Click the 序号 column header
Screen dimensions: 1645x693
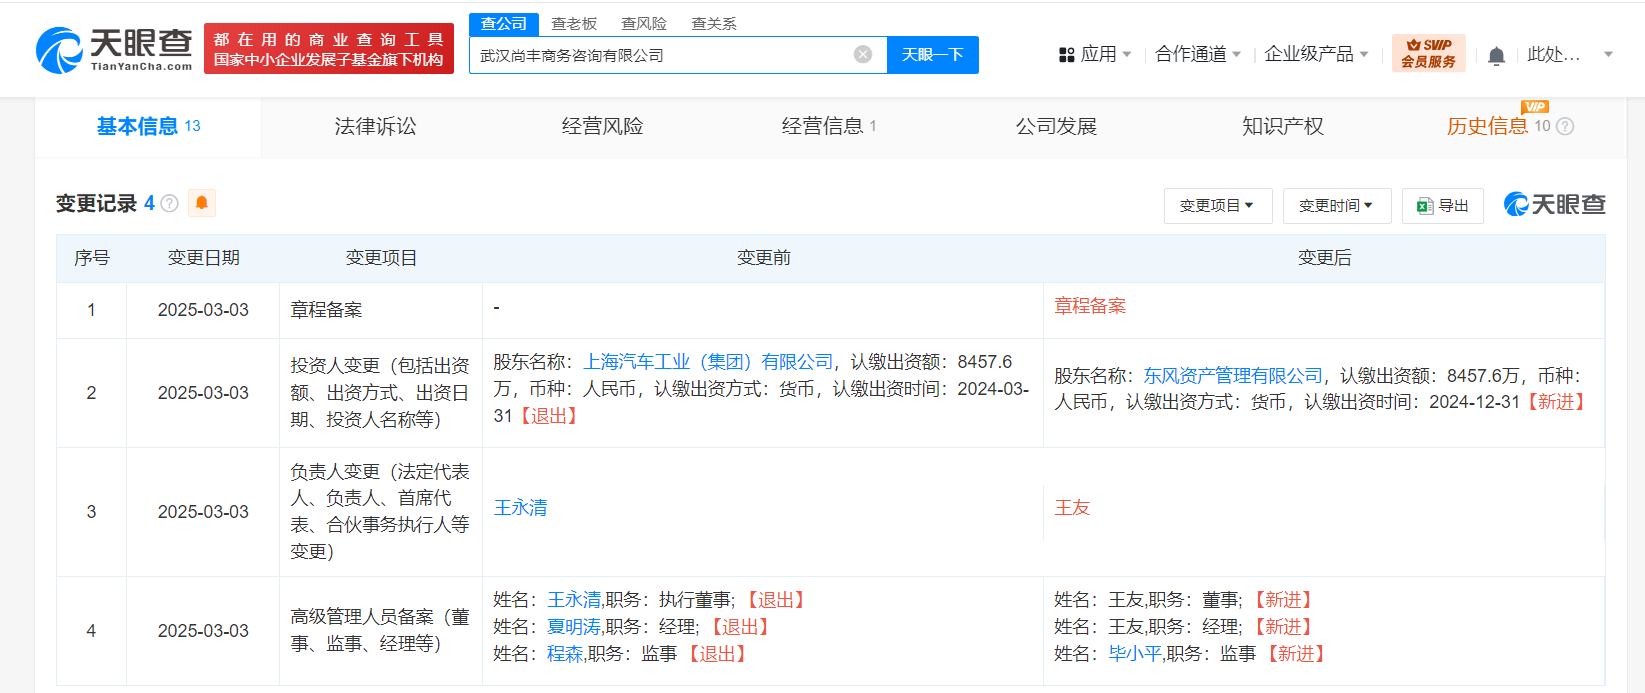coord(91,258)
